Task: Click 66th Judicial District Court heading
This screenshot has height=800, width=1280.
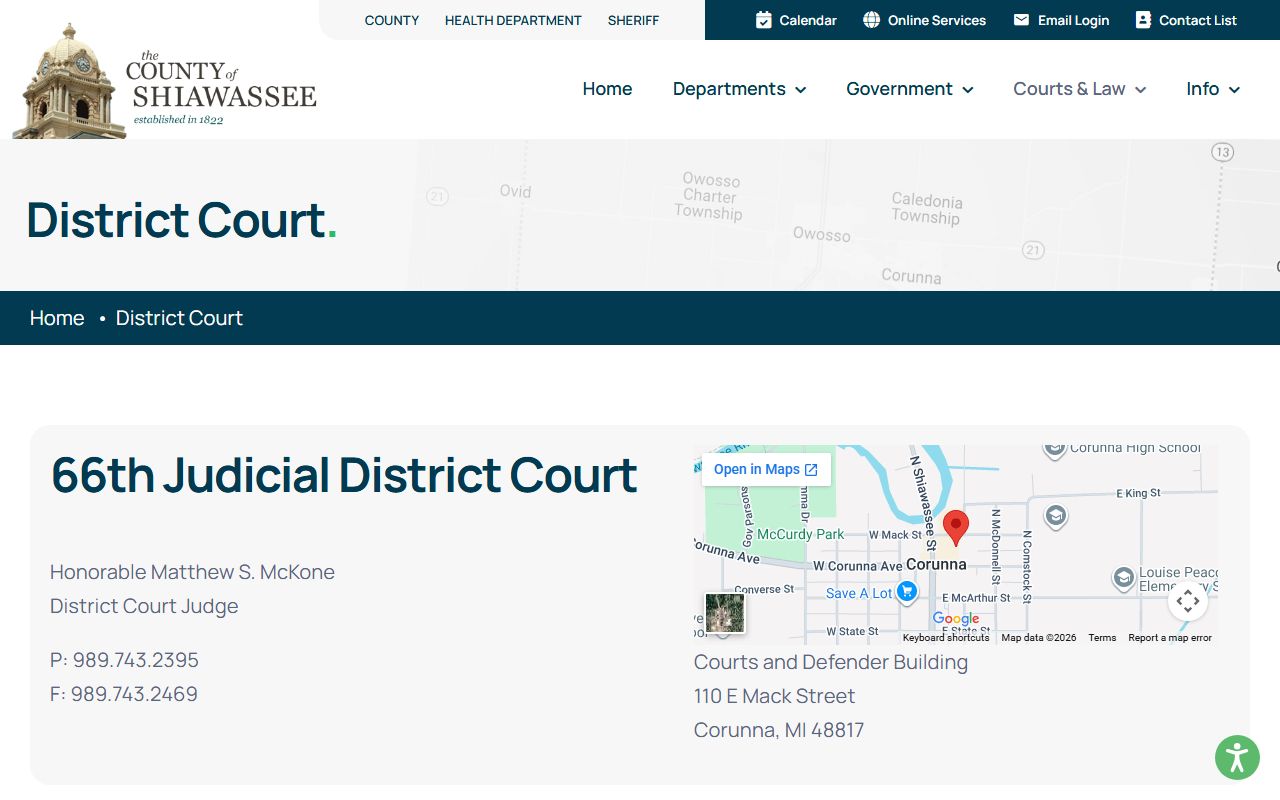Action: (x=344, y=474)
